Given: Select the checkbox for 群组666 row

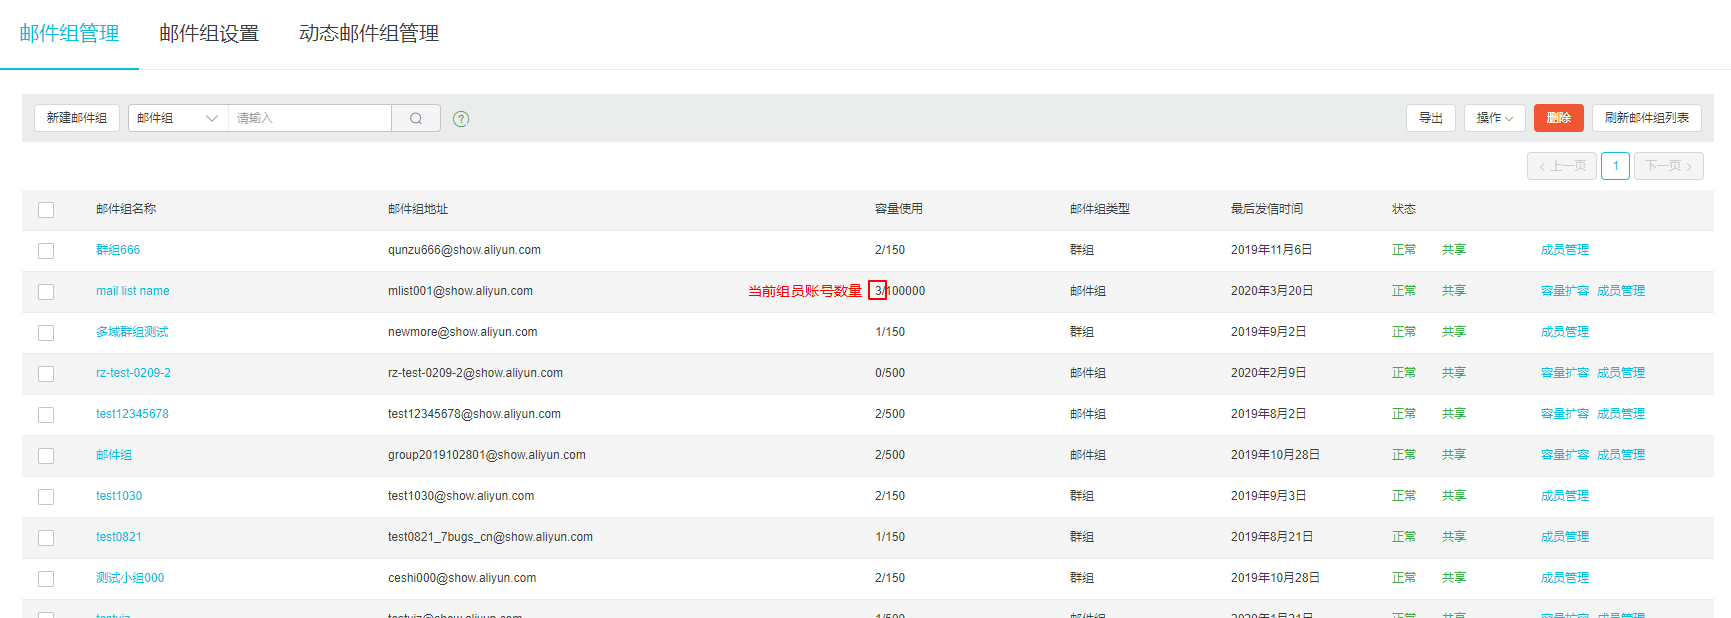Looking at the screenshot, I should [46, 251].
